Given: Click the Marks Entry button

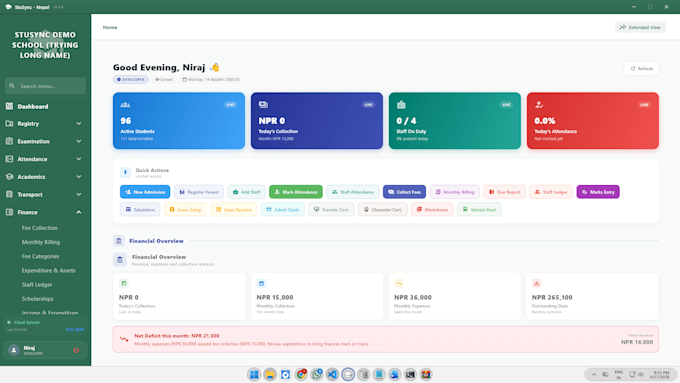Looking at the screenshot, I should (598, 192).
